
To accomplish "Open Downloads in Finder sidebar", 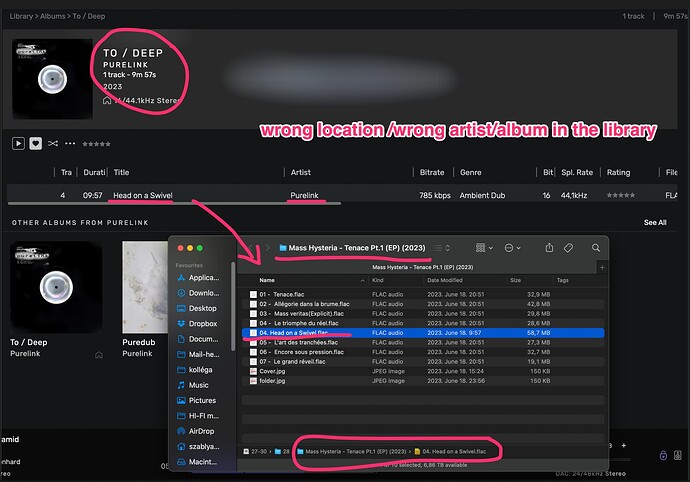I will point(198,293).
